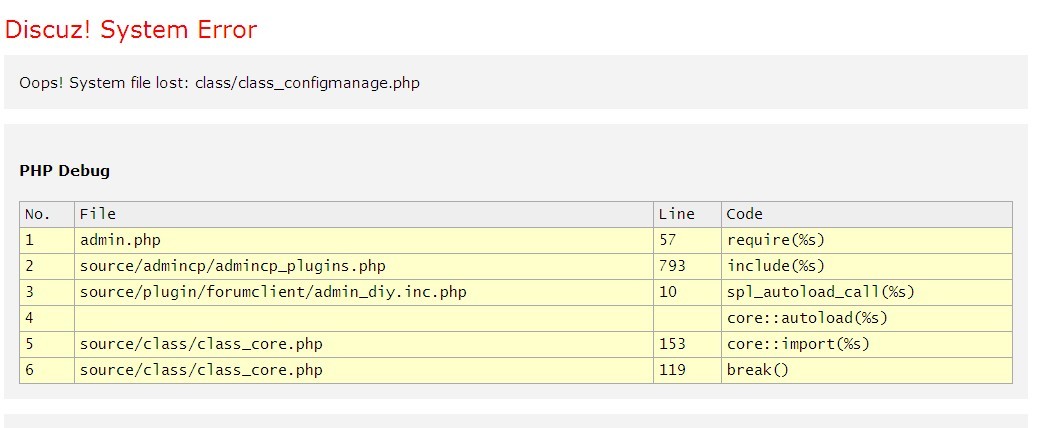Click line number 793 cell
The width and height of the screenshot is (1060, 428).
point(672,266)
